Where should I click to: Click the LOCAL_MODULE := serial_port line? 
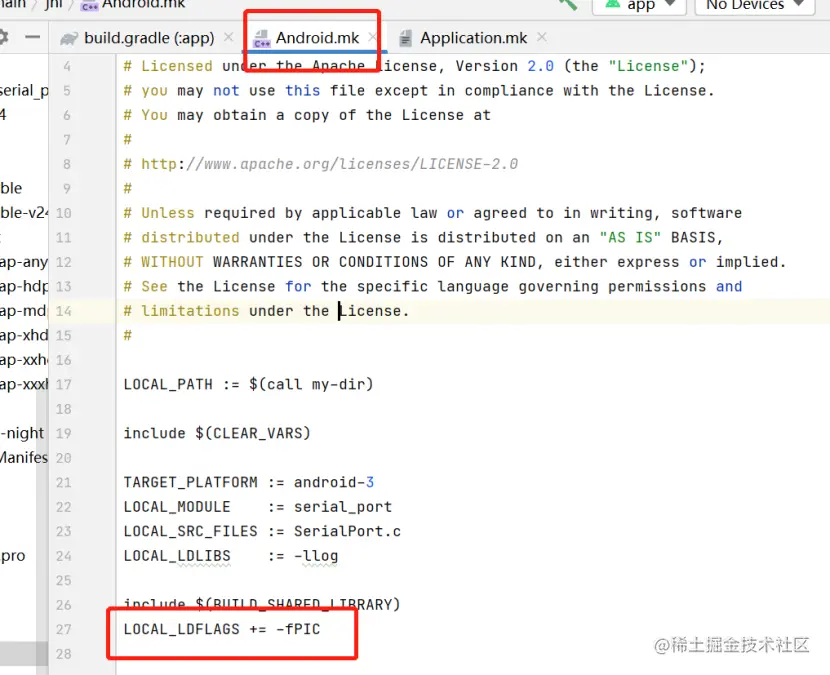point(258,507)
